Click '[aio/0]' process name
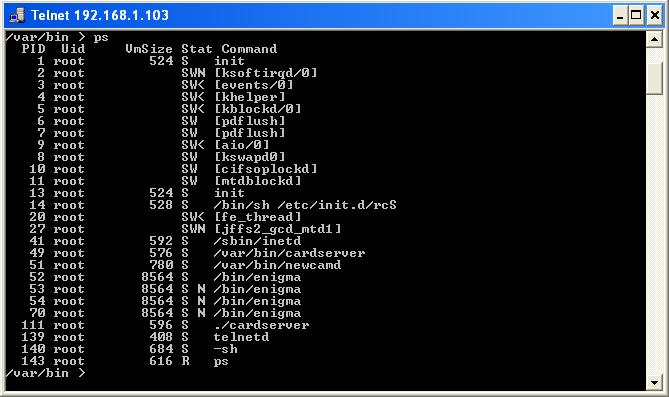The image size is (669, 397). tap(242, 145)
